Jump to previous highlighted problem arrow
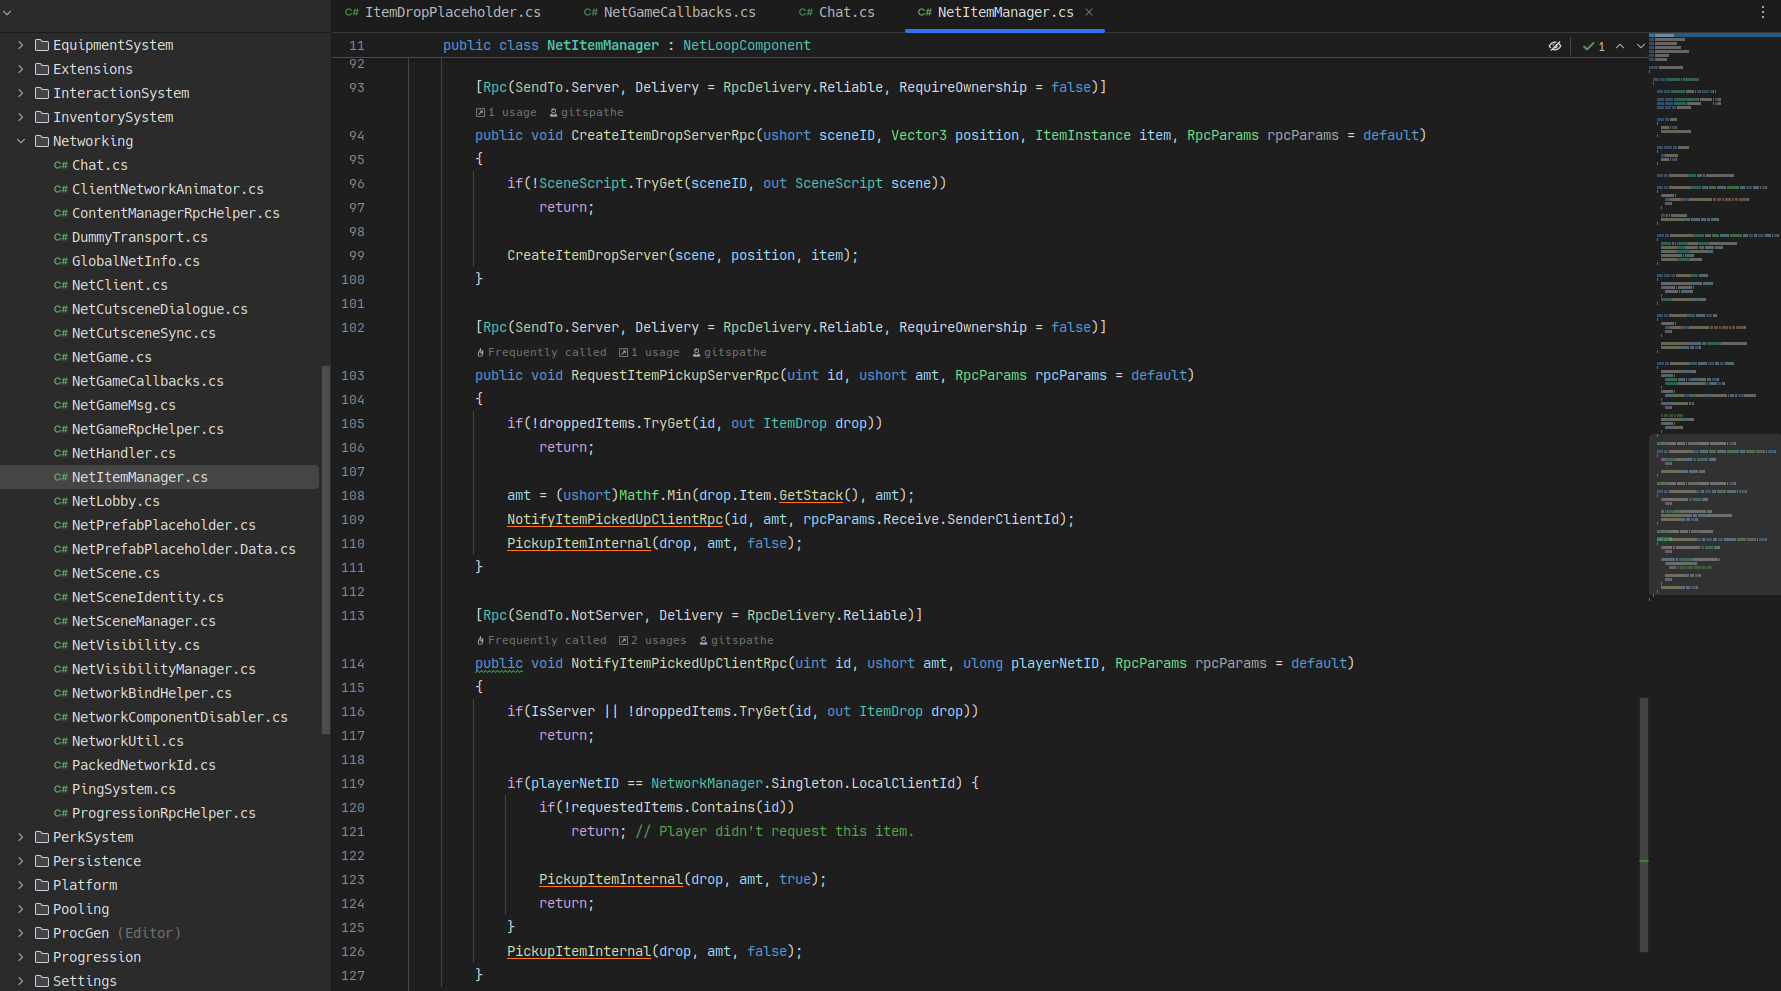 click(1620, 46)
